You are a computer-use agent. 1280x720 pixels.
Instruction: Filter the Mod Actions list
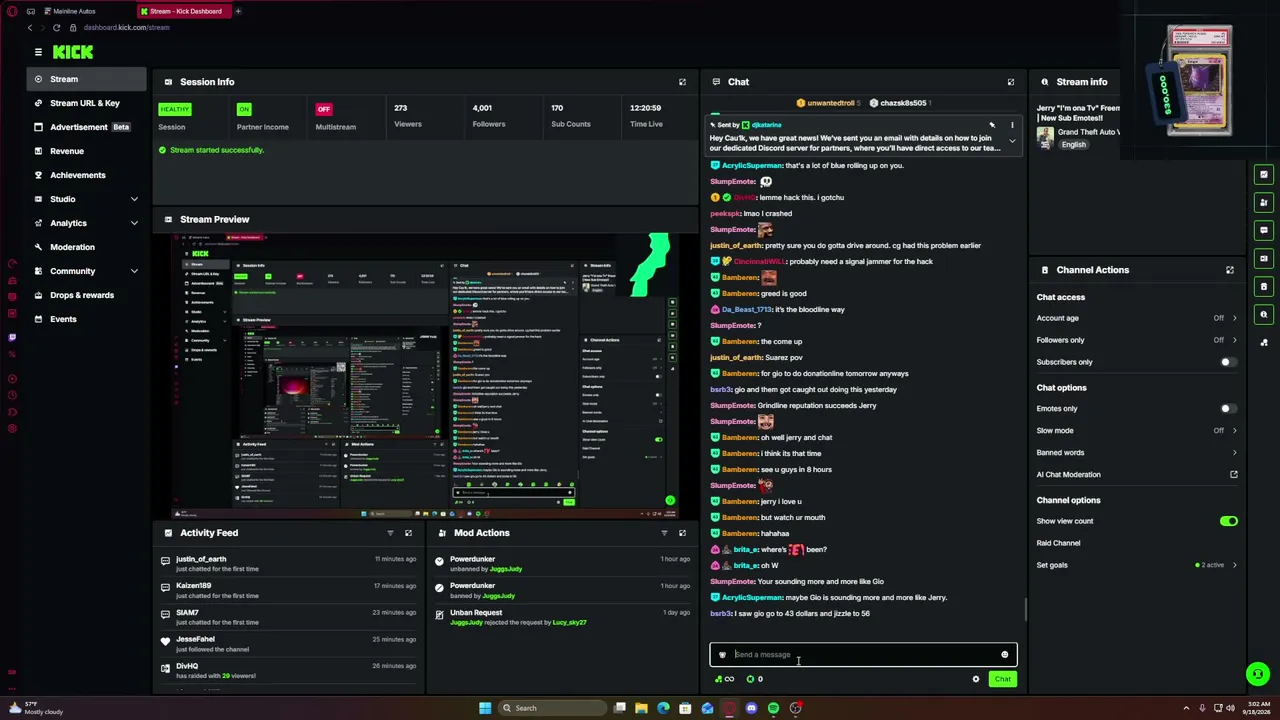click(x=664, y=533)
